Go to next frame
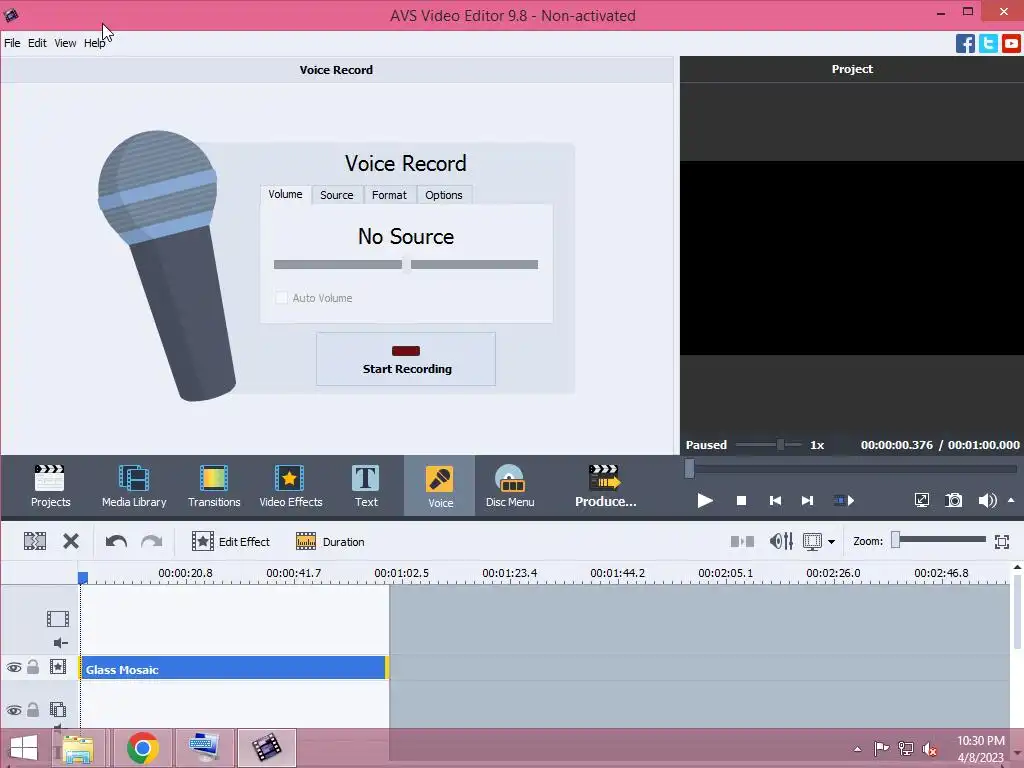The image size is (1024, 768). click(808, 500)
